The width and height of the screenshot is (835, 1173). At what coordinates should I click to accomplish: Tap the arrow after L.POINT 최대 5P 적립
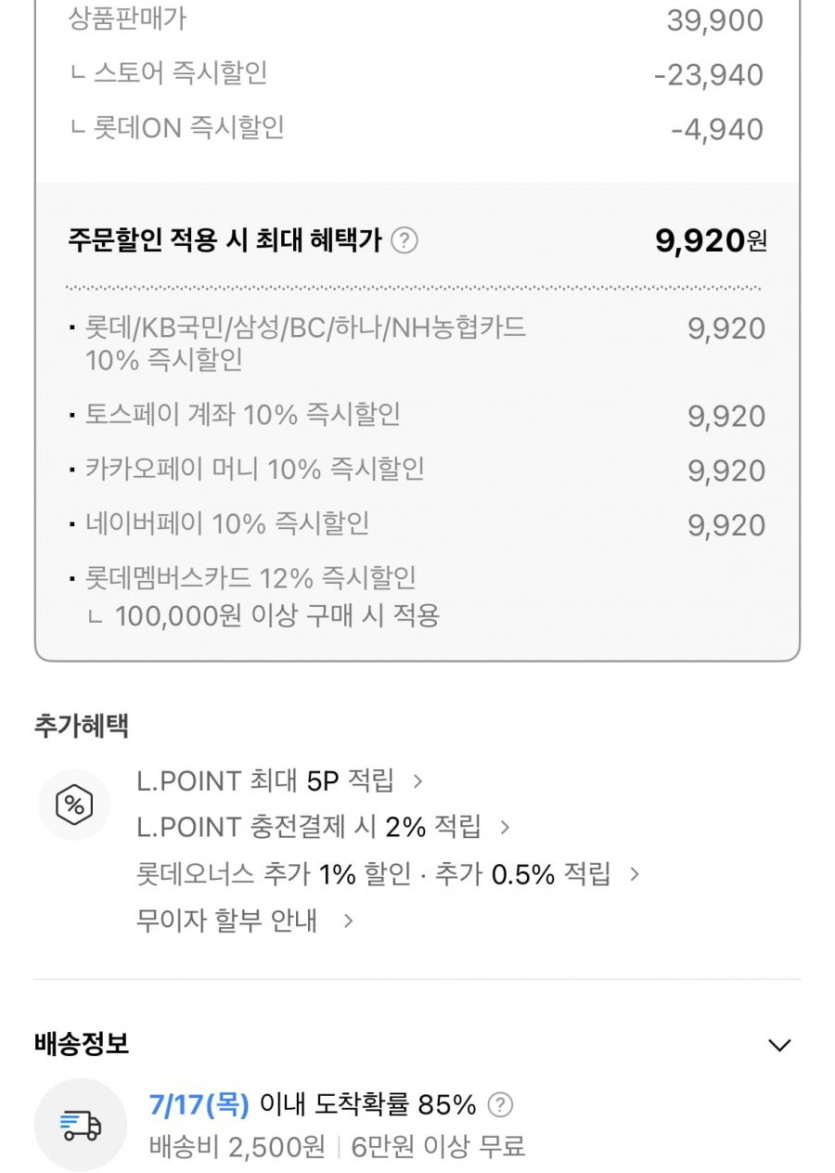(x=418, y=780)
